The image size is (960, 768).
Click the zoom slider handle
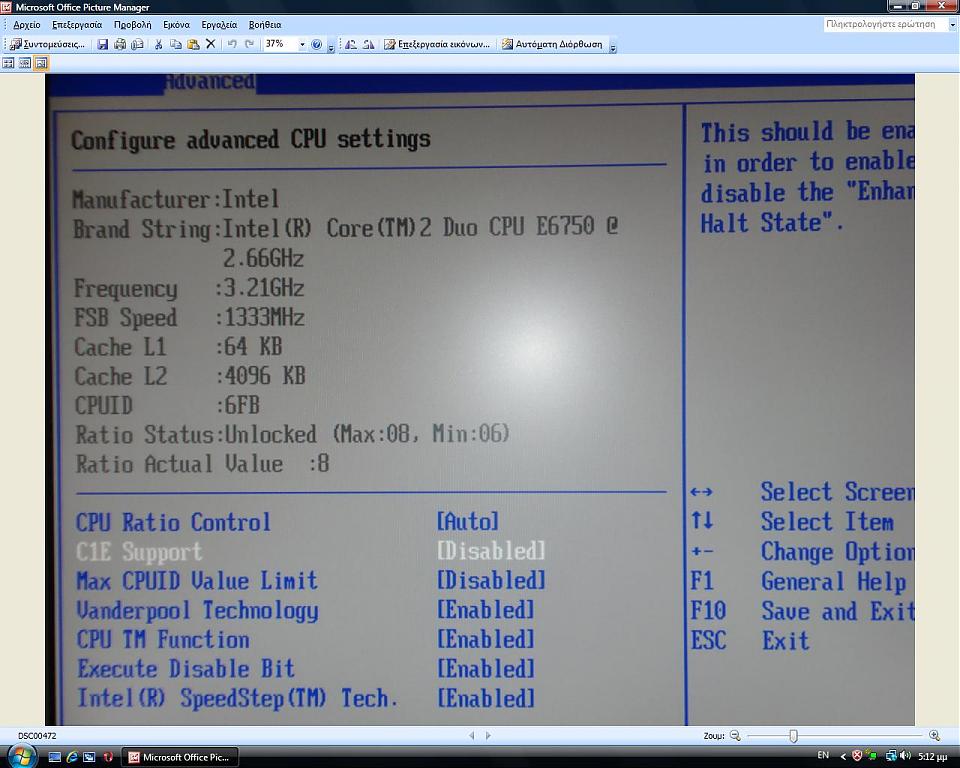(x=793, y=736)
